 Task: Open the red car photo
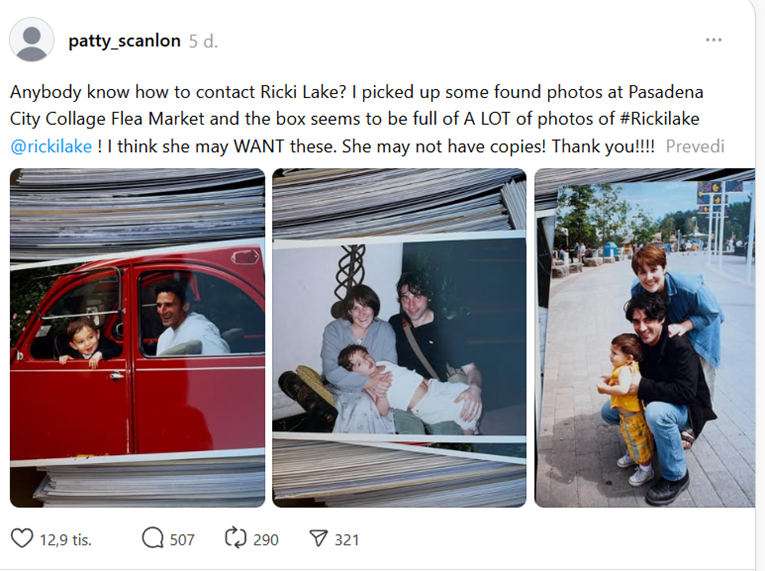[x=138, y=338]
